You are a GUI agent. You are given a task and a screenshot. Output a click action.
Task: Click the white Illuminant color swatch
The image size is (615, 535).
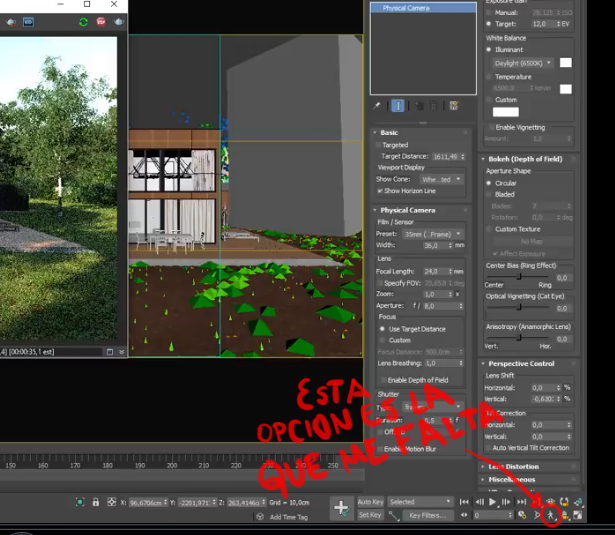click(x=566, y=62)
